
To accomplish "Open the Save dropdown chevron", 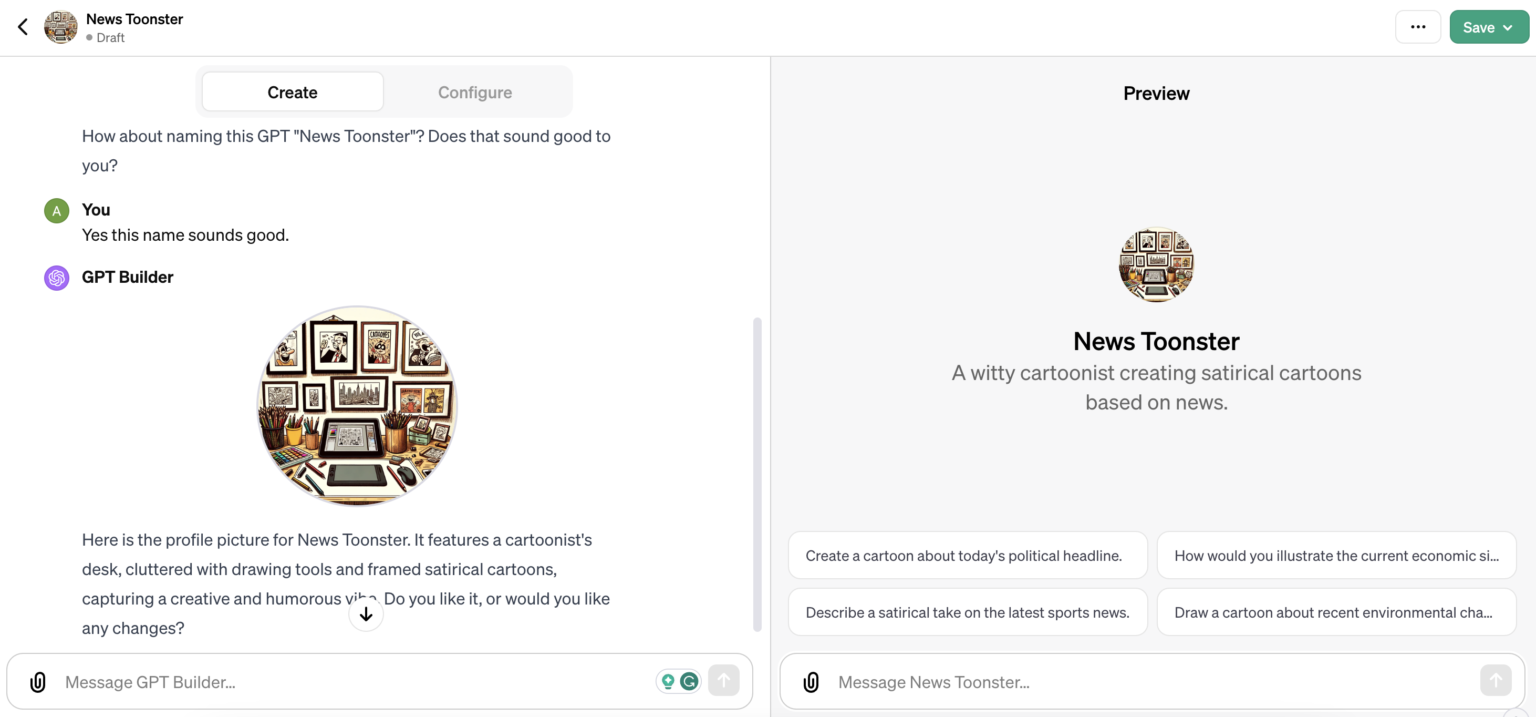I will [x=1507, y=27].
